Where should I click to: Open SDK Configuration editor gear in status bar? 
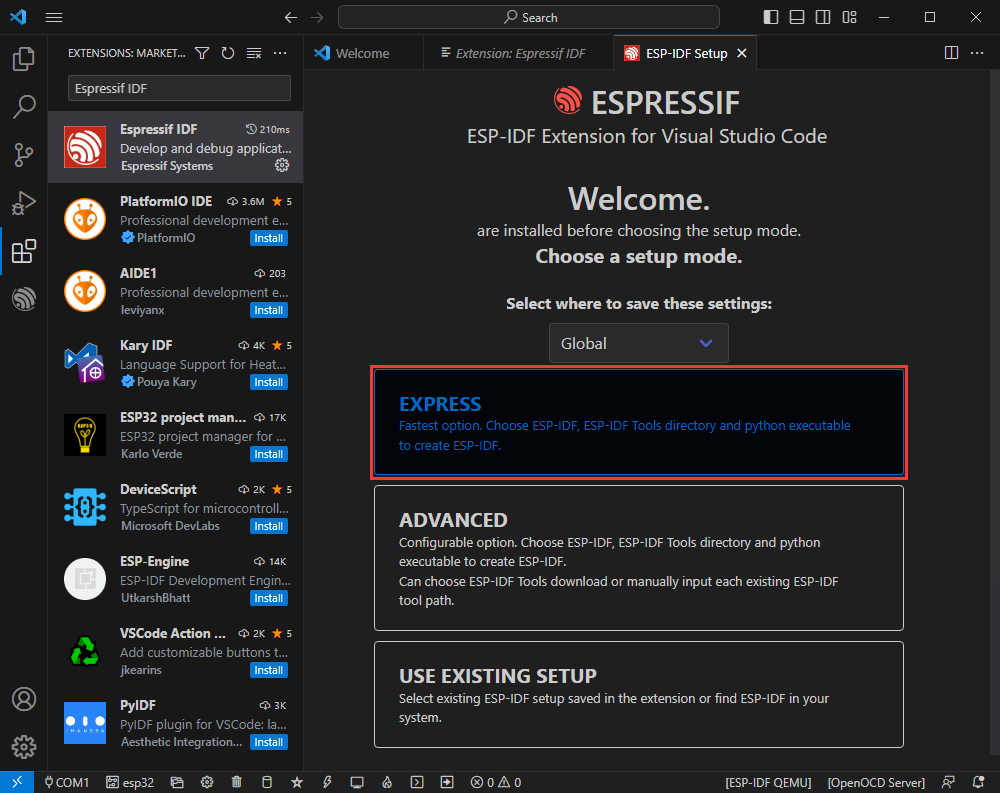207,782
